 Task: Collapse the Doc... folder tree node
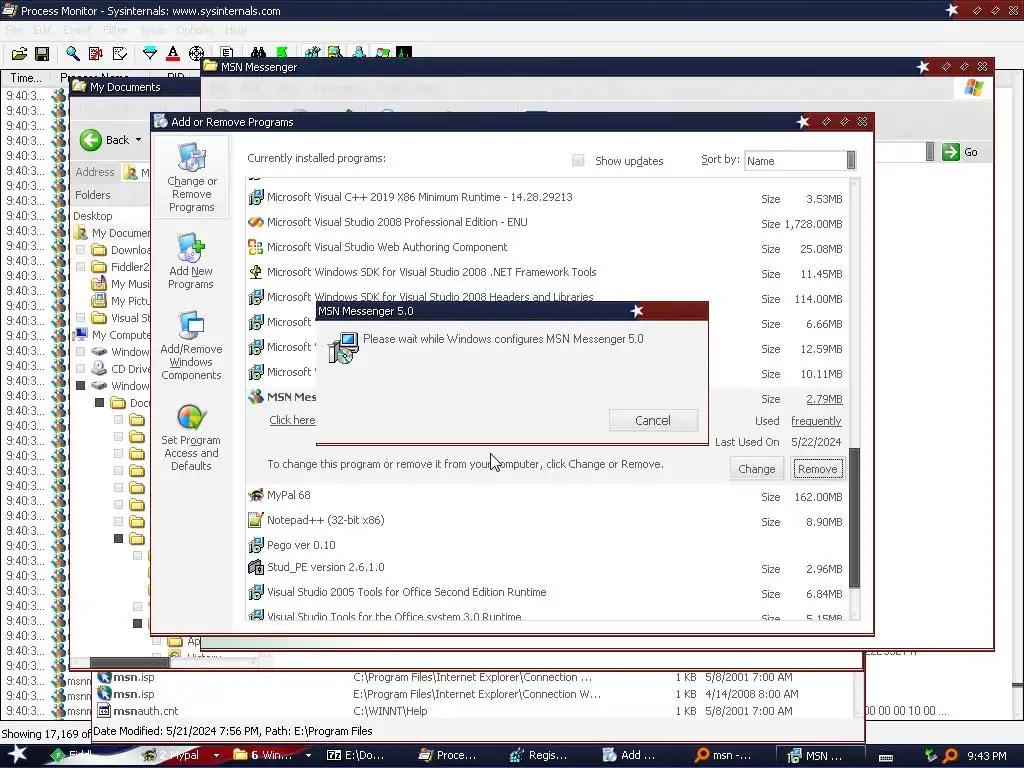tap(99, 402)
